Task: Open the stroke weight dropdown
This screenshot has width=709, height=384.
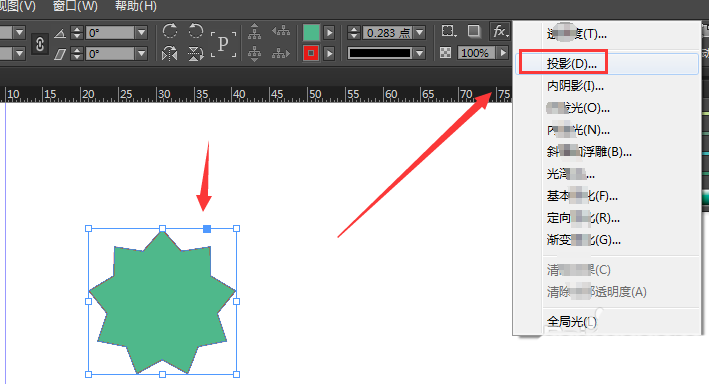Action: (x=420, y=33)
